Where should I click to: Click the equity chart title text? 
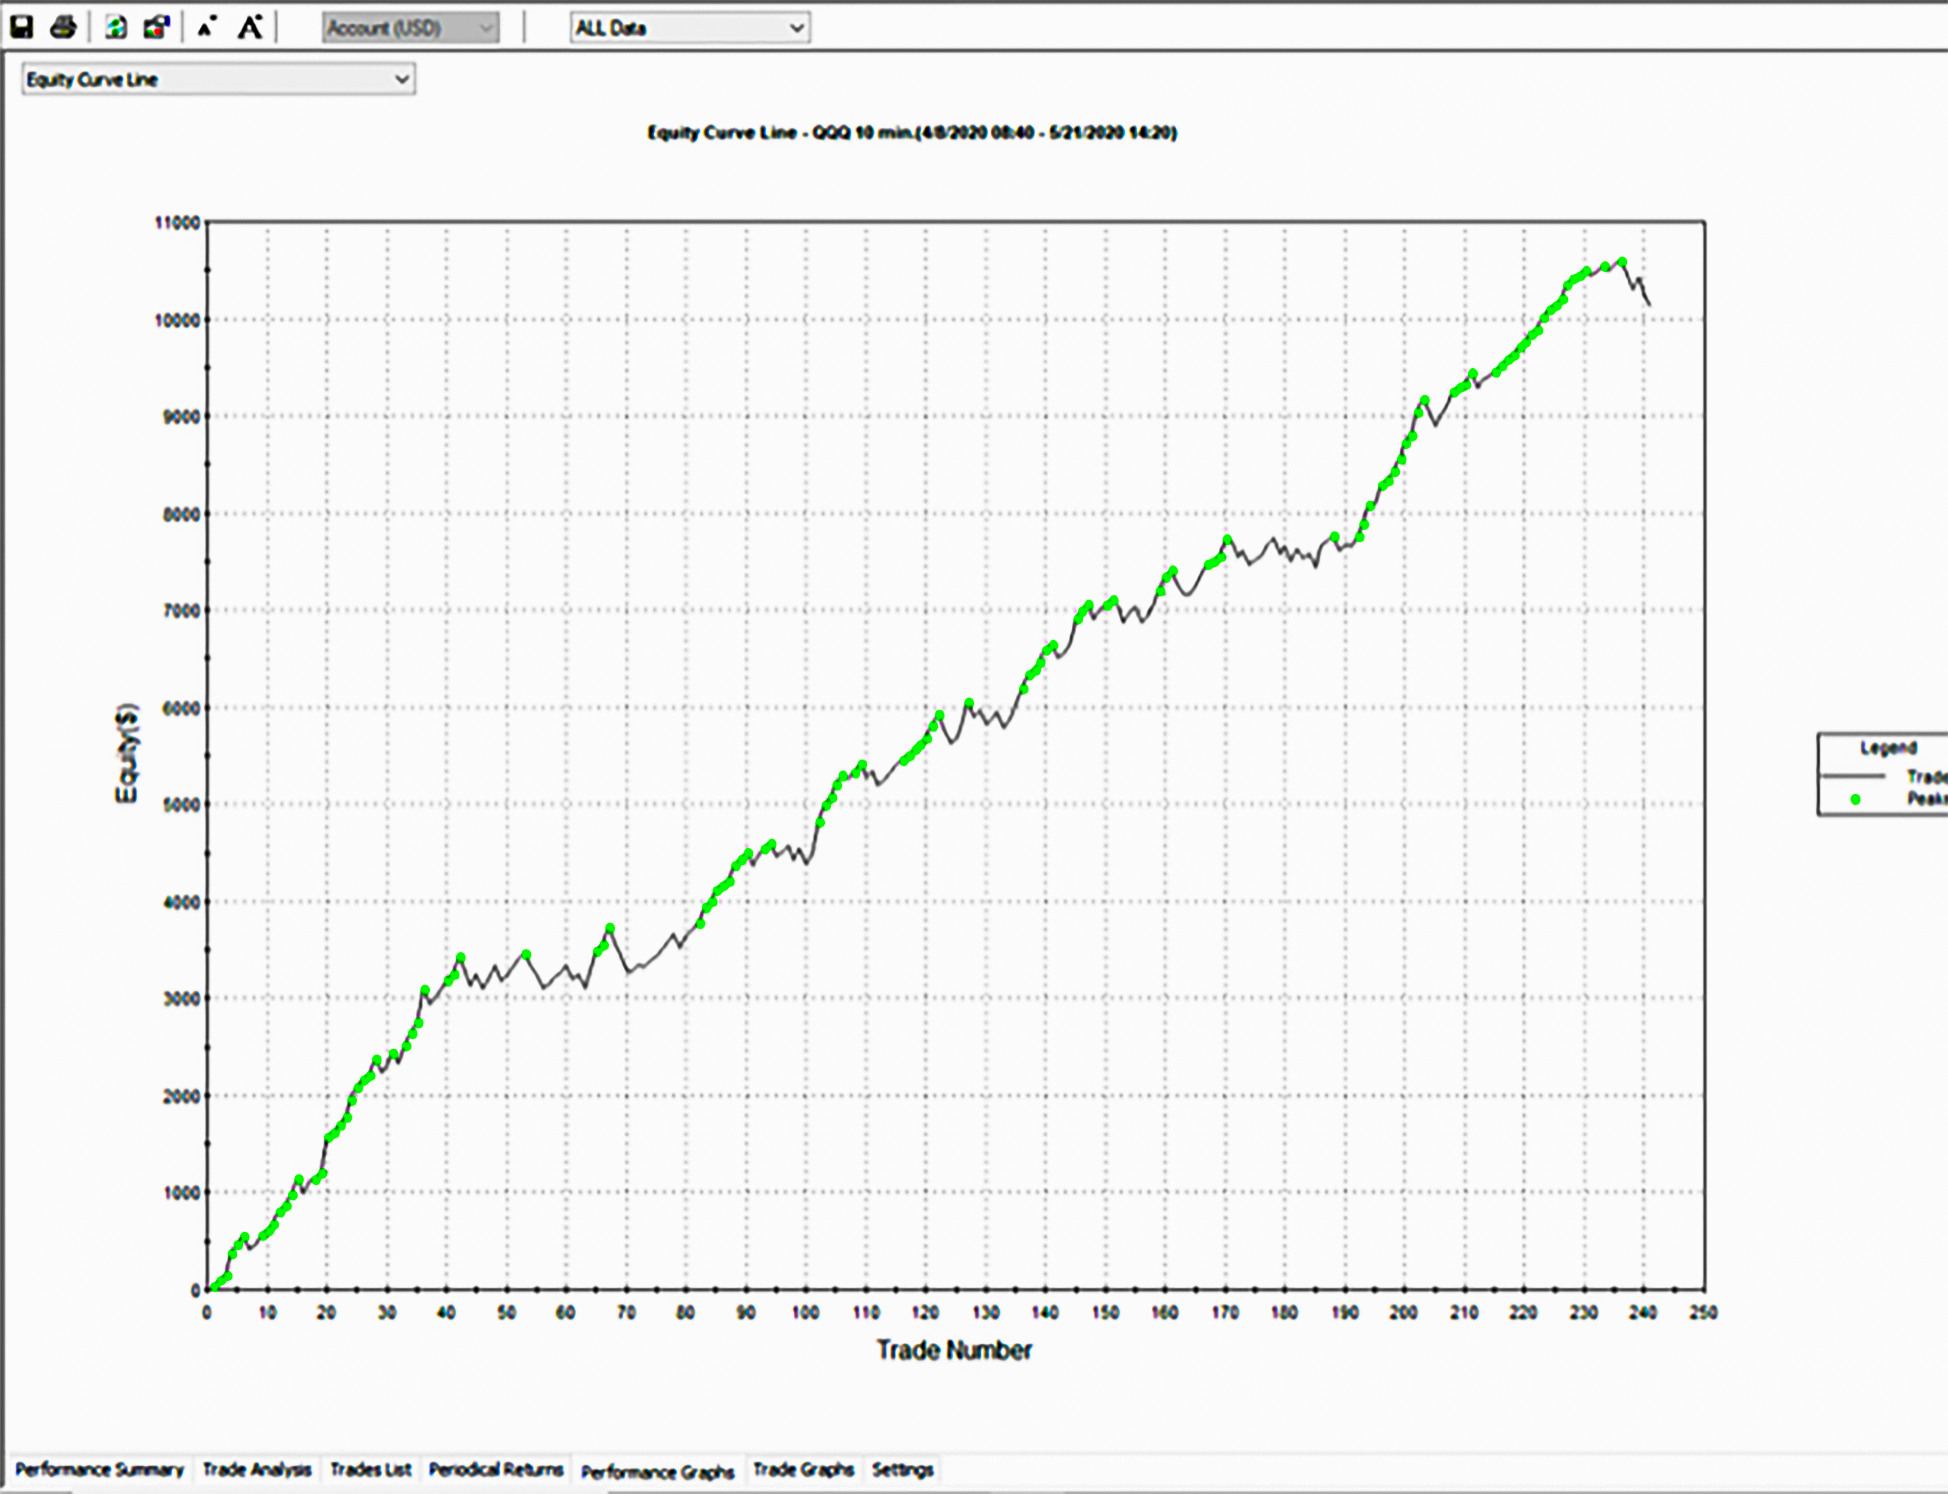pyautogui.click(x=911, y=133)
